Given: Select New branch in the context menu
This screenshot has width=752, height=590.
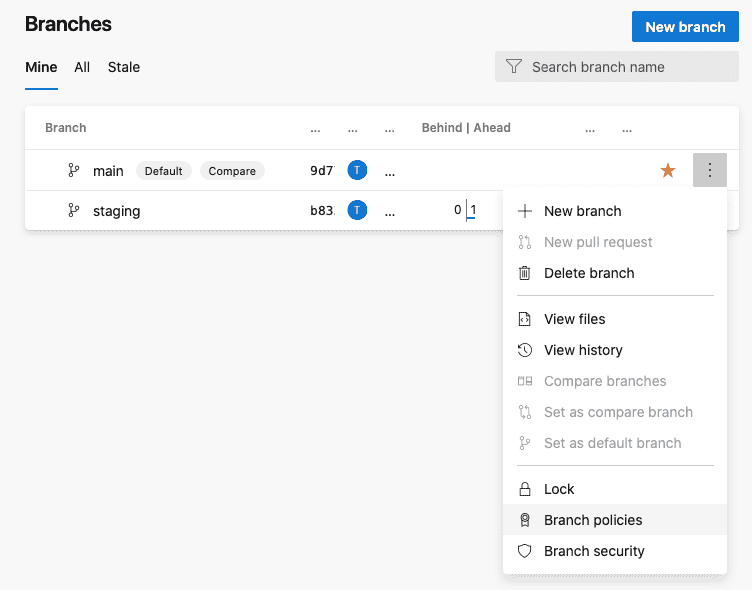Looking at the screenshot, I should coord(582,211).
